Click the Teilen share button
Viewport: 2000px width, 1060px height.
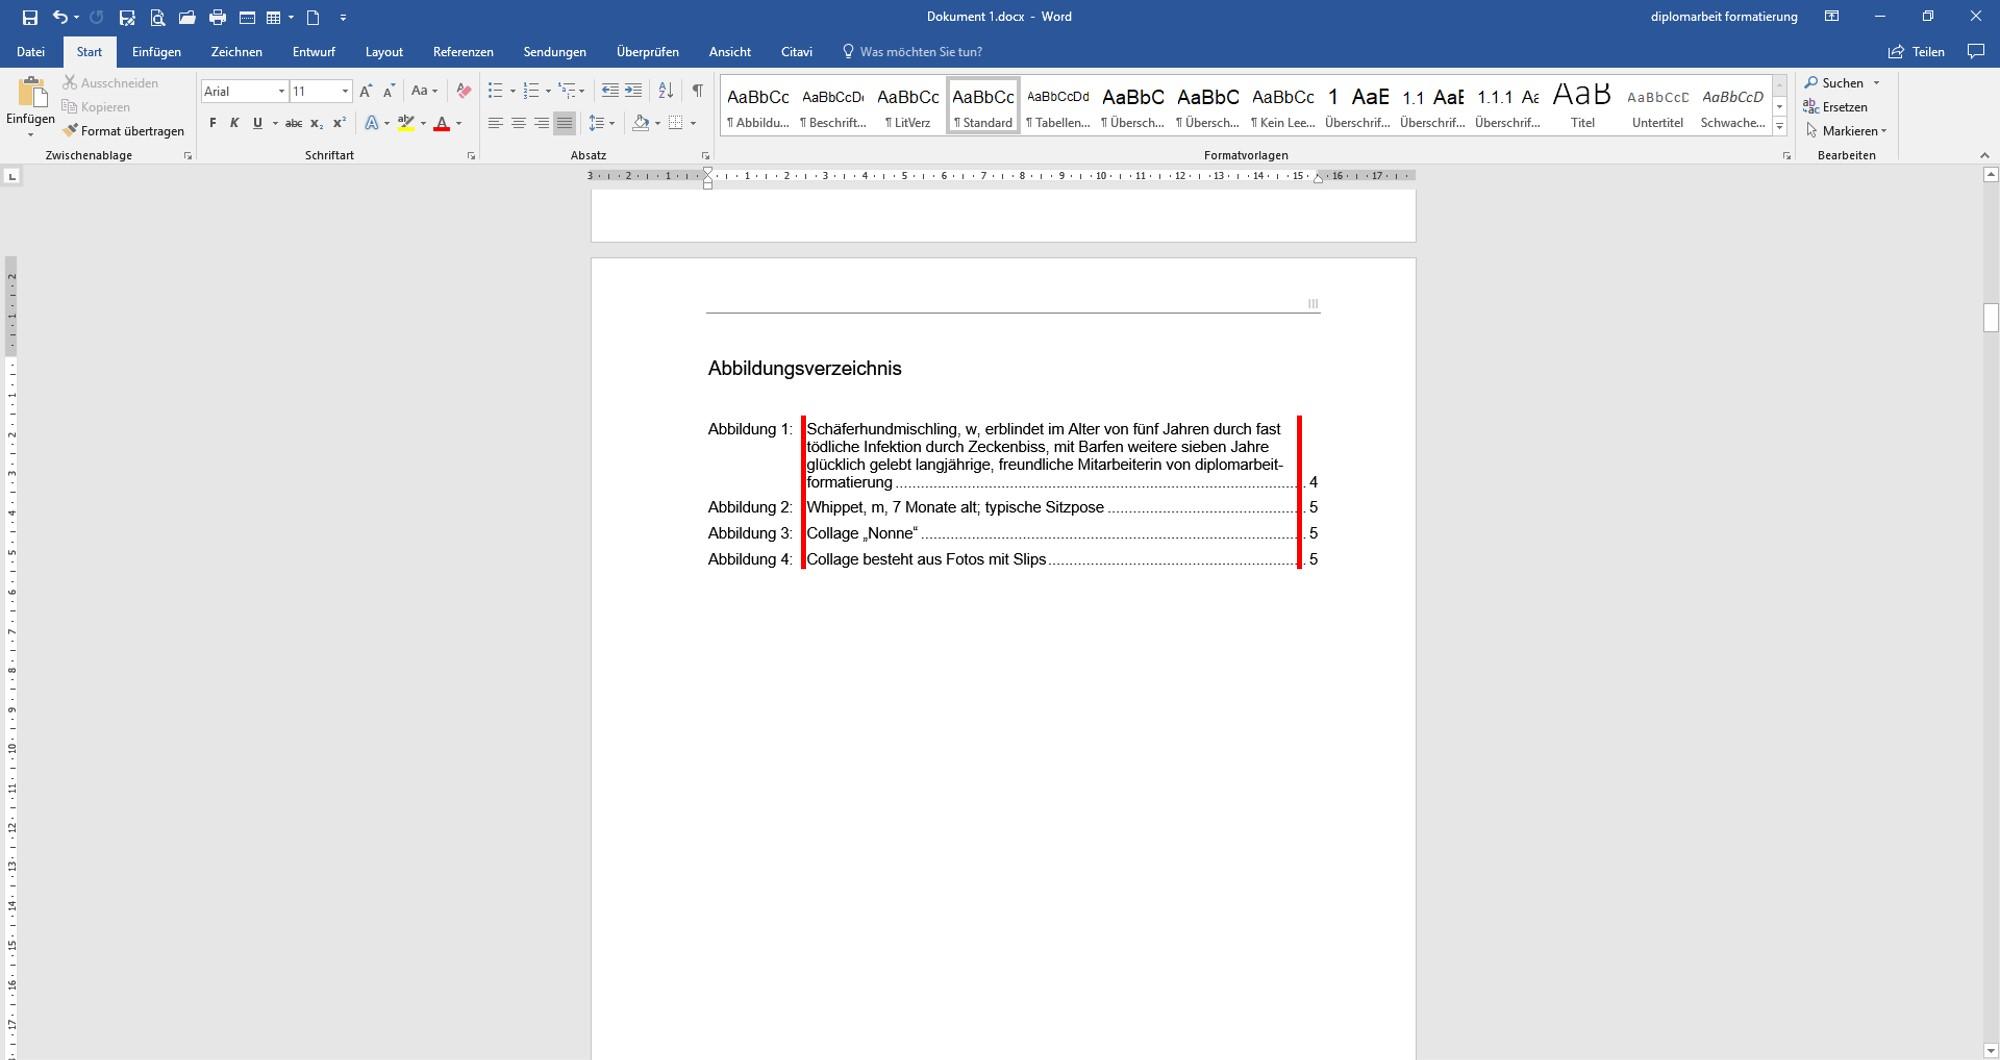[x=1916, y=52]
